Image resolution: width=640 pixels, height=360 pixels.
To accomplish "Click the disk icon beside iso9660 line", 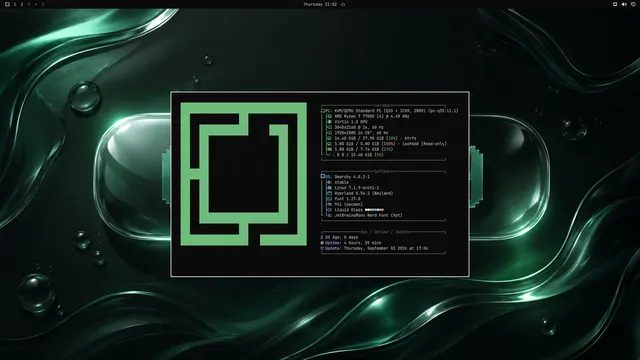I will coord(329,144).
